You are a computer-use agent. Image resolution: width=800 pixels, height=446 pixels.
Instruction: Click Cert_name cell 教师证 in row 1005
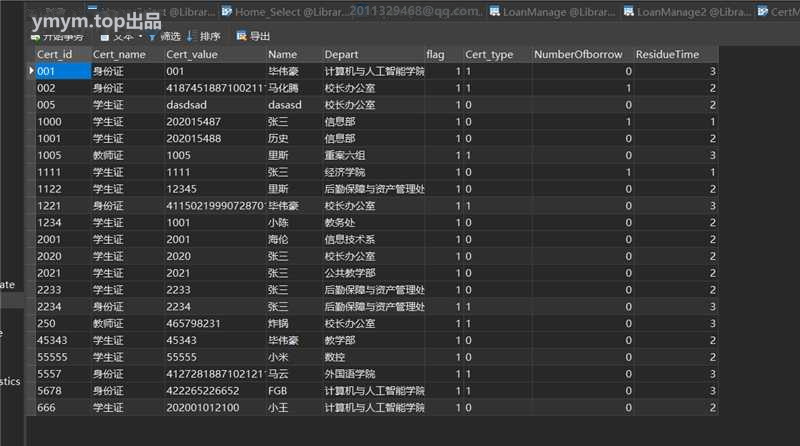pos(128,155)
